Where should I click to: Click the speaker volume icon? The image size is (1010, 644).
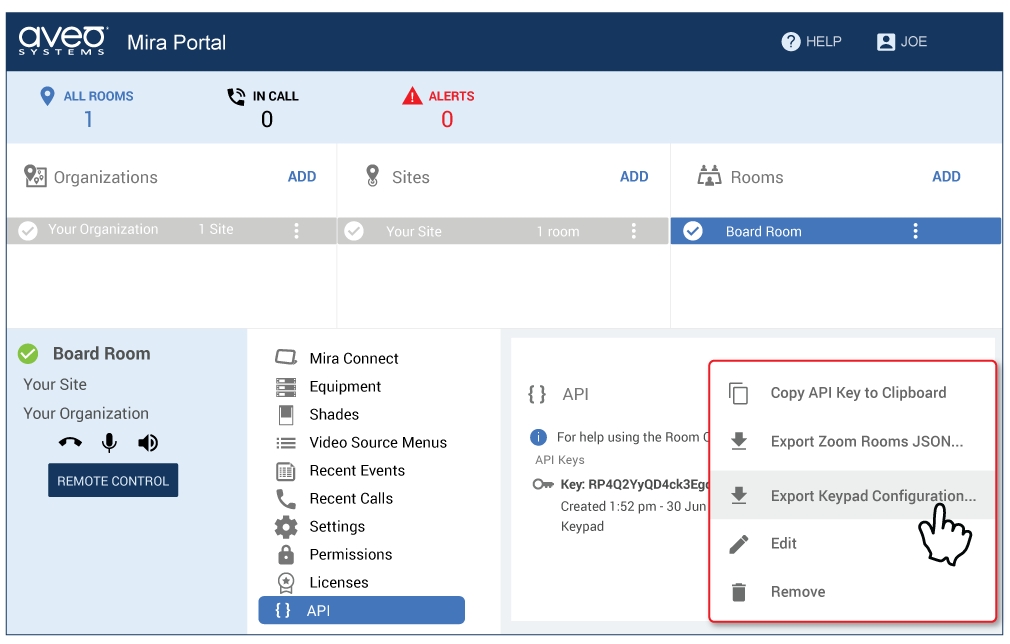pyautogui.click(x=148, y=443)
